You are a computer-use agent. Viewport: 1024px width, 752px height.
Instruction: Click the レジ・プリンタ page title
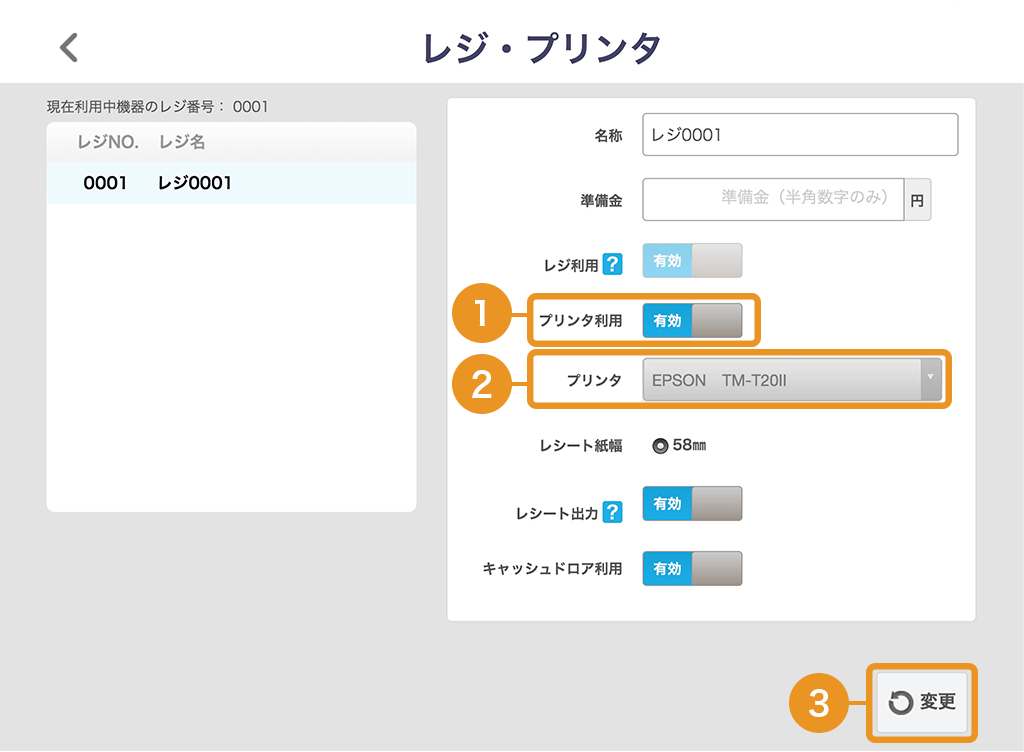541,48
